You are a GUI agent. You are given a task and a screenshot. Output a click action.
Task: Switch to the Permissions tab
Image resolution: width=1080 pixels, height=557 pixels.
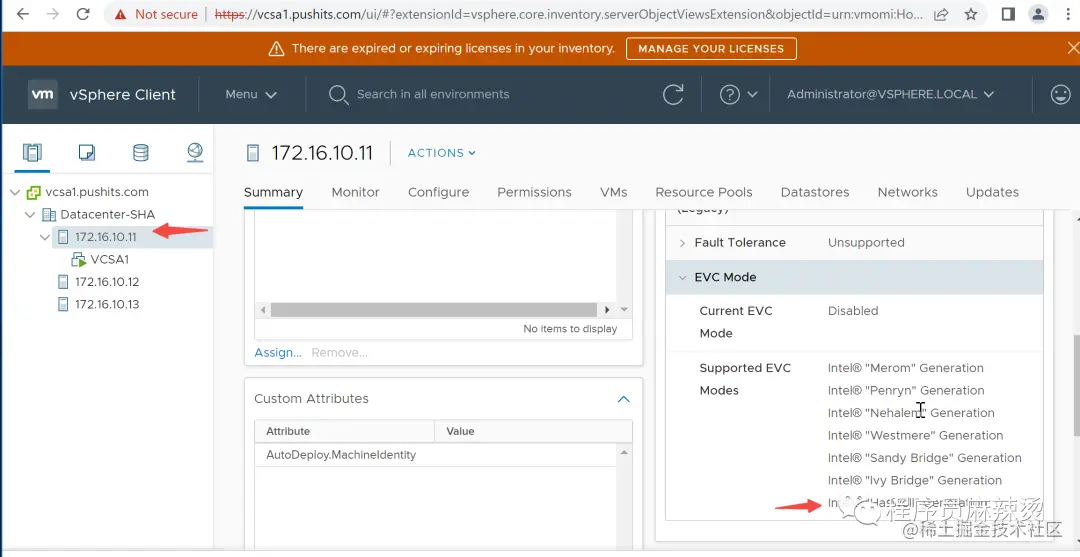tap(534, 192)
